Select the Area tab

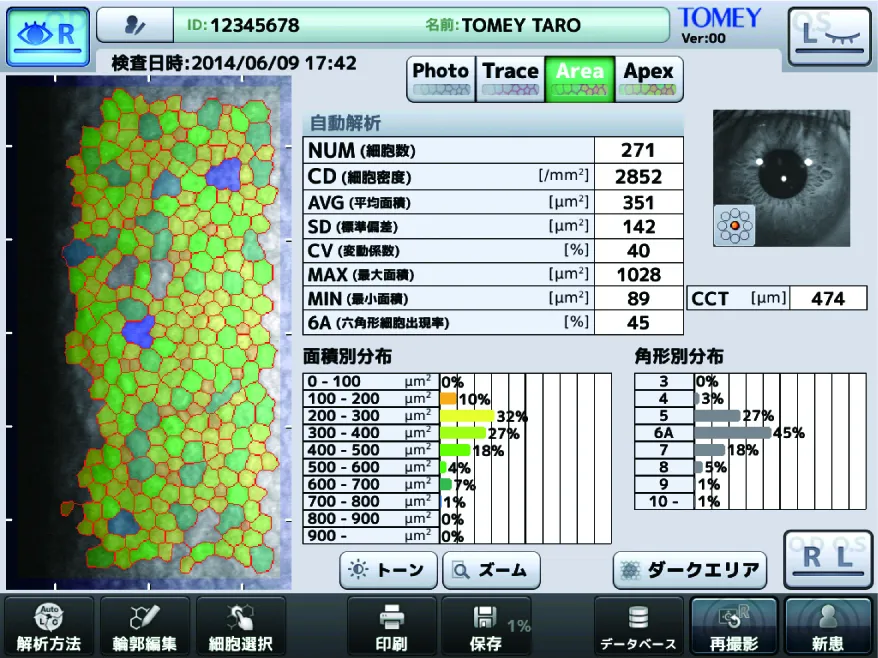[580, 79]
